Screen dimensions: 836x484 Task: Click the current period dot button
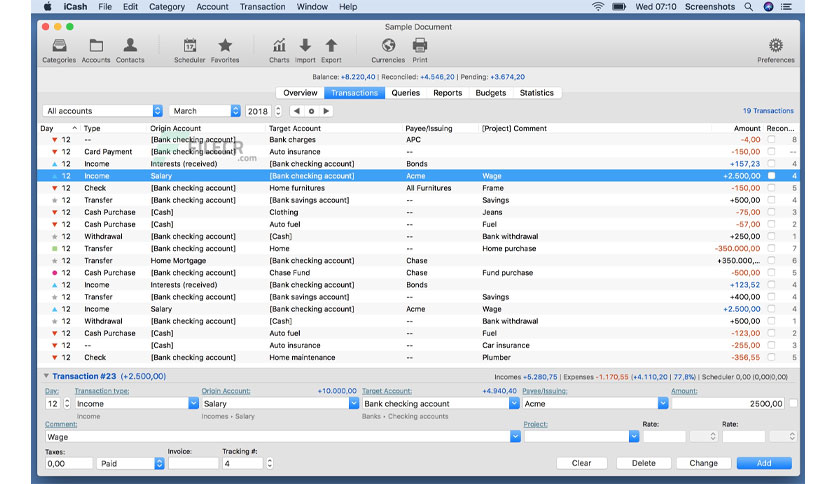pos(311,111)
